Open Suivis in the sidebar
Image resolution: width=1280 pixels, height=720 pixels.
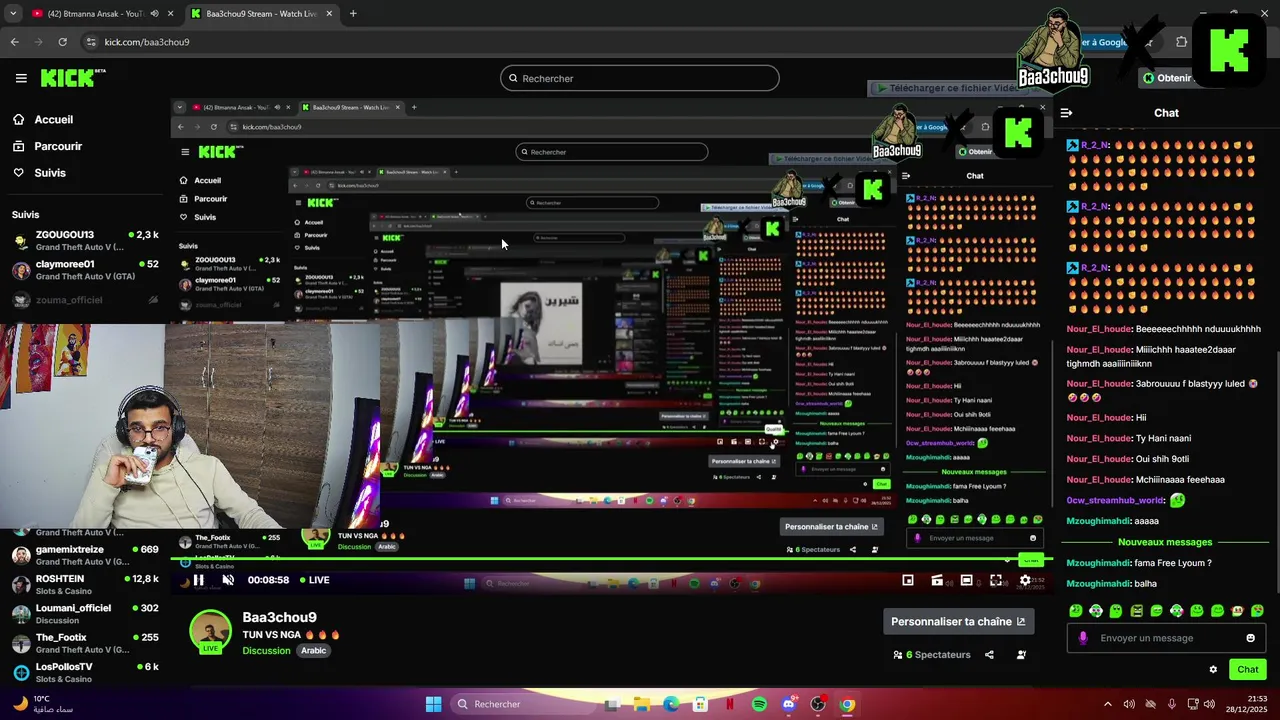pos(50,173)
